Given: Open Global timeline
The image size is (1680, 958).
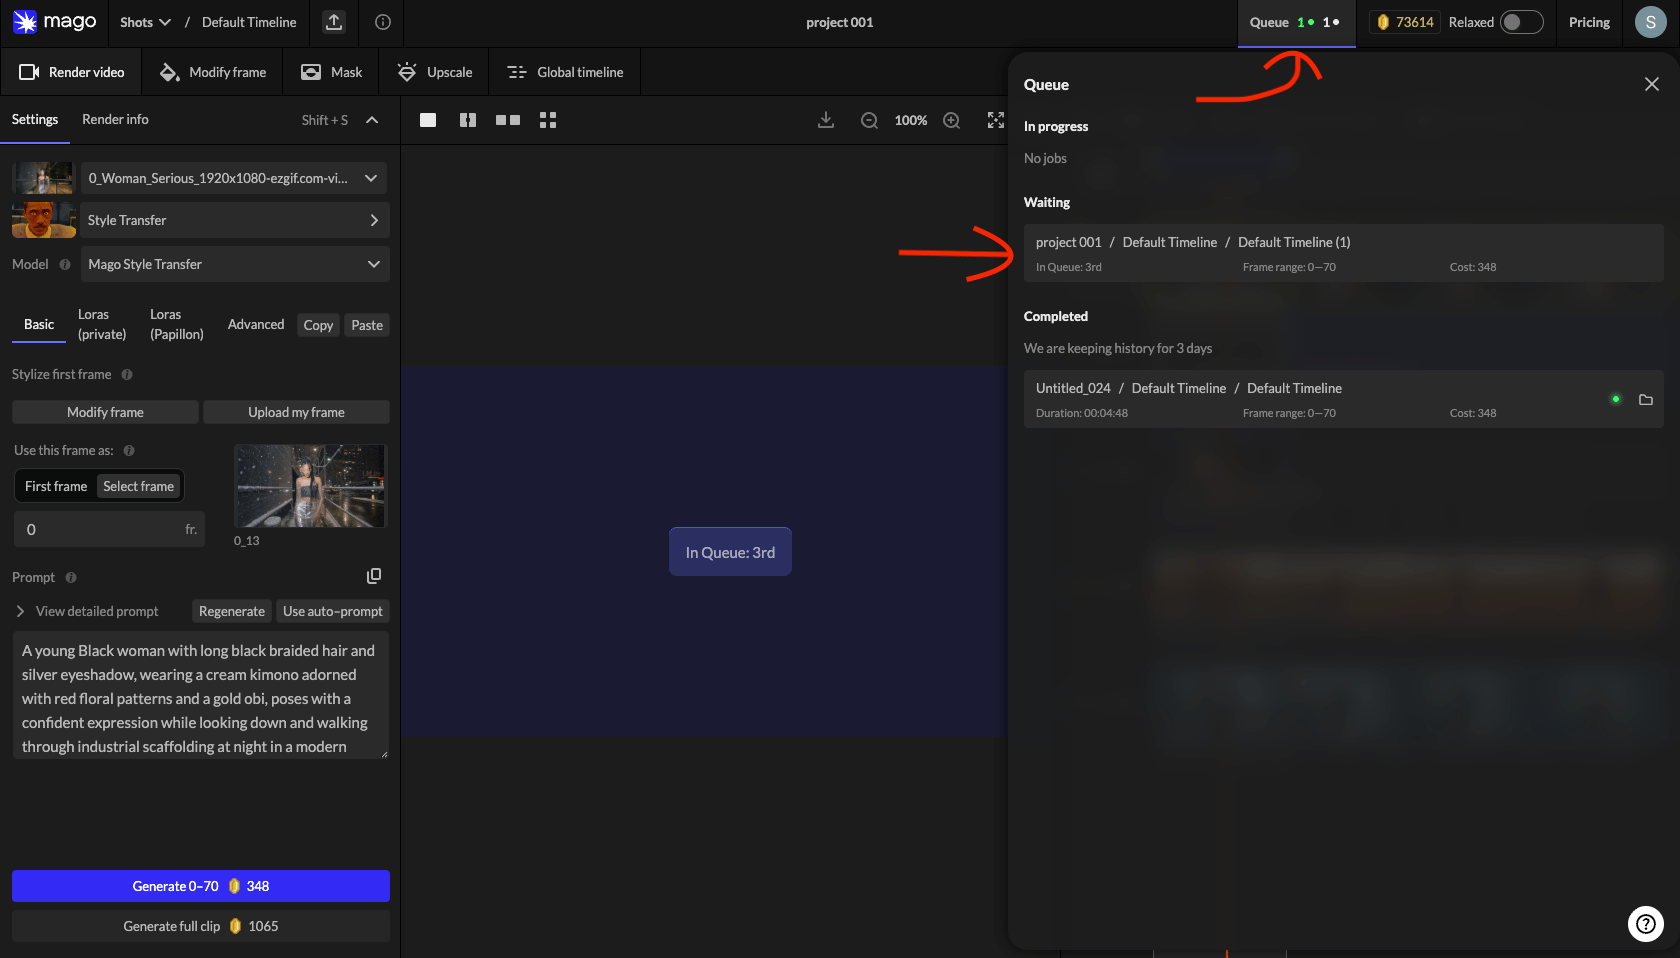Looking at the screenshot, I should (565, 72).
